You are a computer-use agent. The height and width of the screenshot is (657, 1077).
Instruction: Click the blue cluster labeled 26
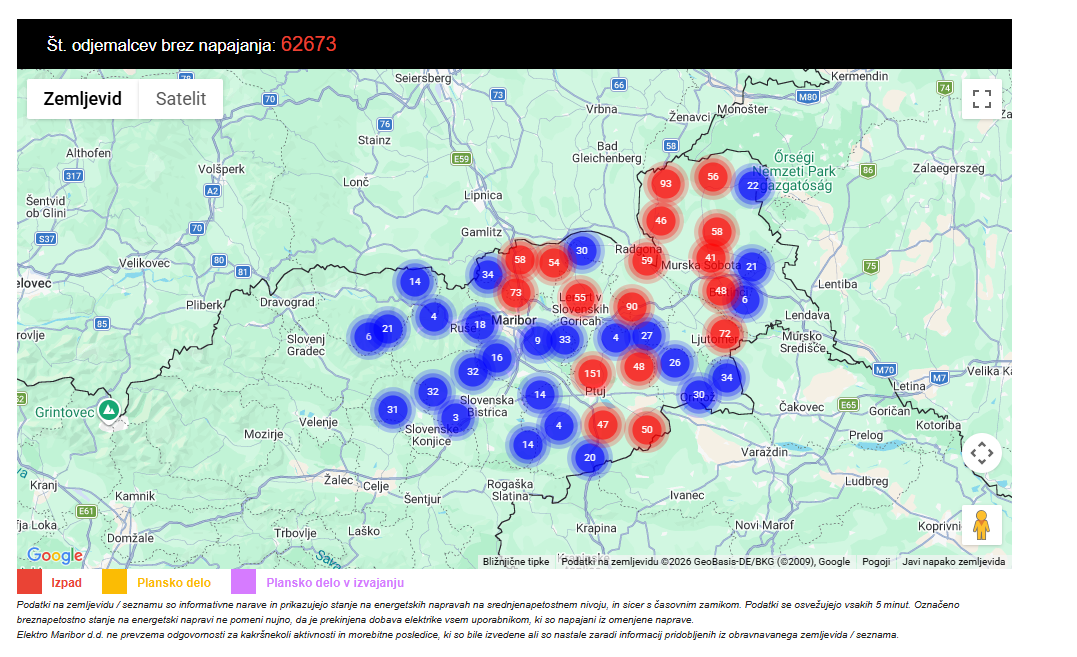coord(675,362)
